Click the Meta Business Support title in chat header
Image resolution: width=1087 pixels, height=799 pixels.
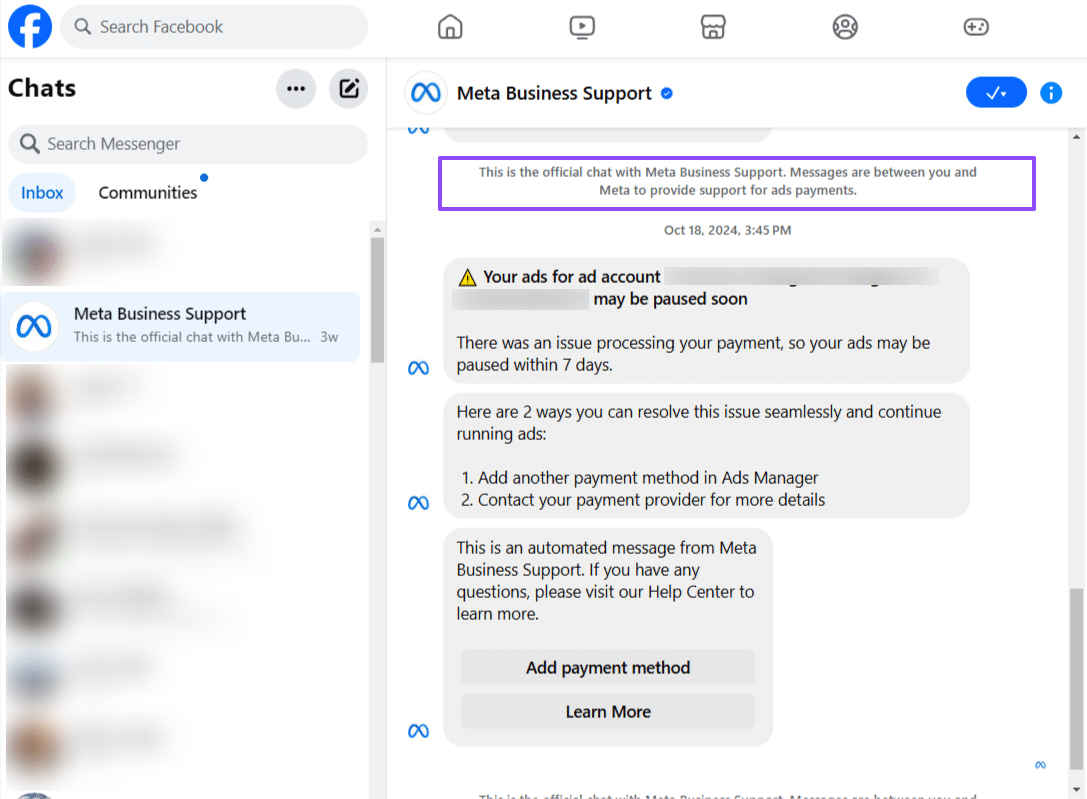[554, 93]
